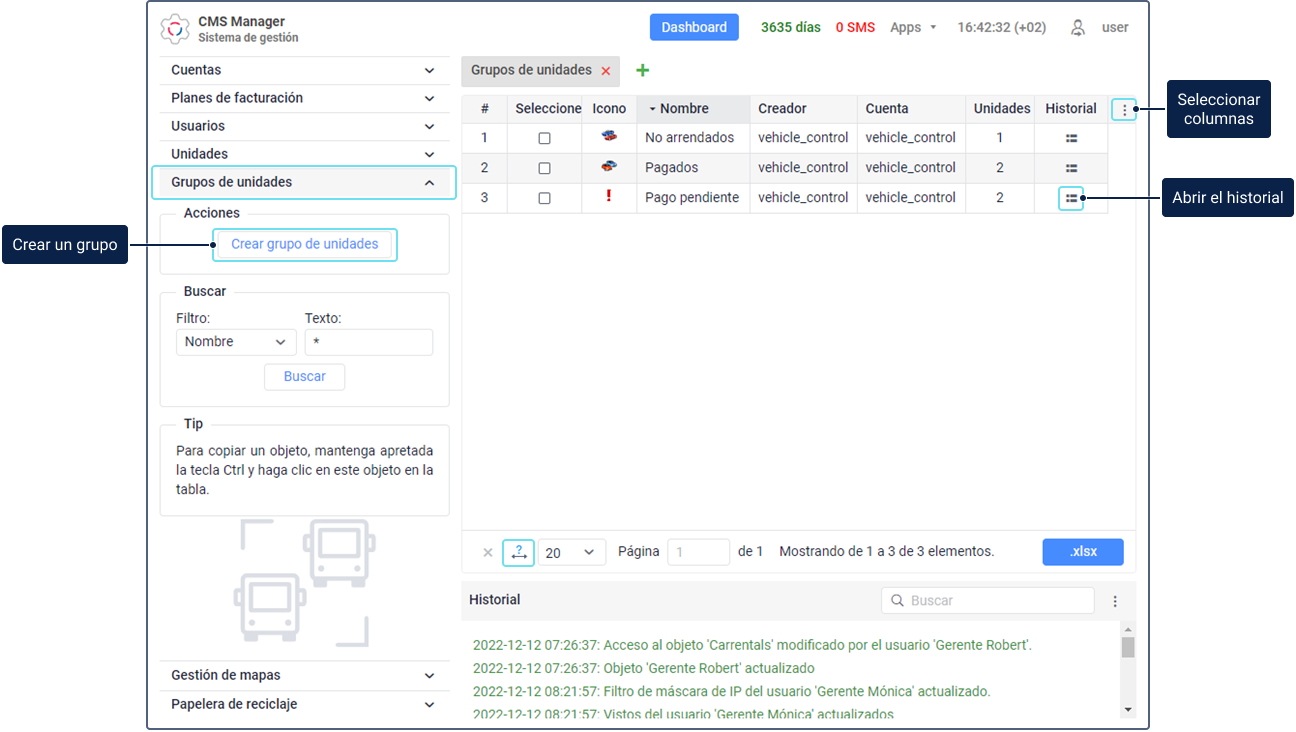Expand Gestión de mapas in sidebar

(x=304, y=675)
